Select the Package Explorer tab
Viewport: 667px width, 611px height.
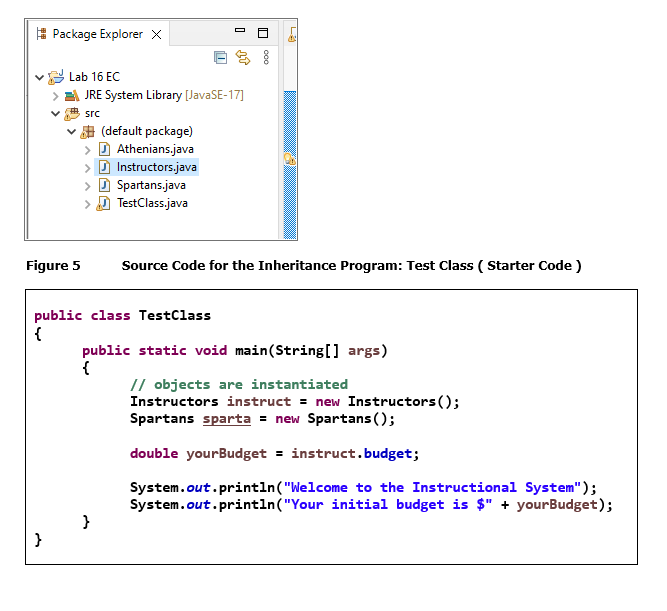click(97, 34)
